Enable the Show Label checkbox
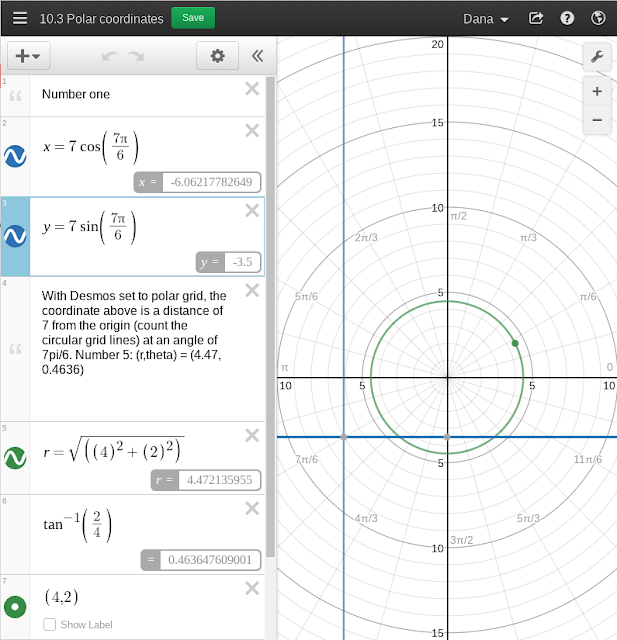This screenshot has width=617, height=640. (x=49, y=624)
